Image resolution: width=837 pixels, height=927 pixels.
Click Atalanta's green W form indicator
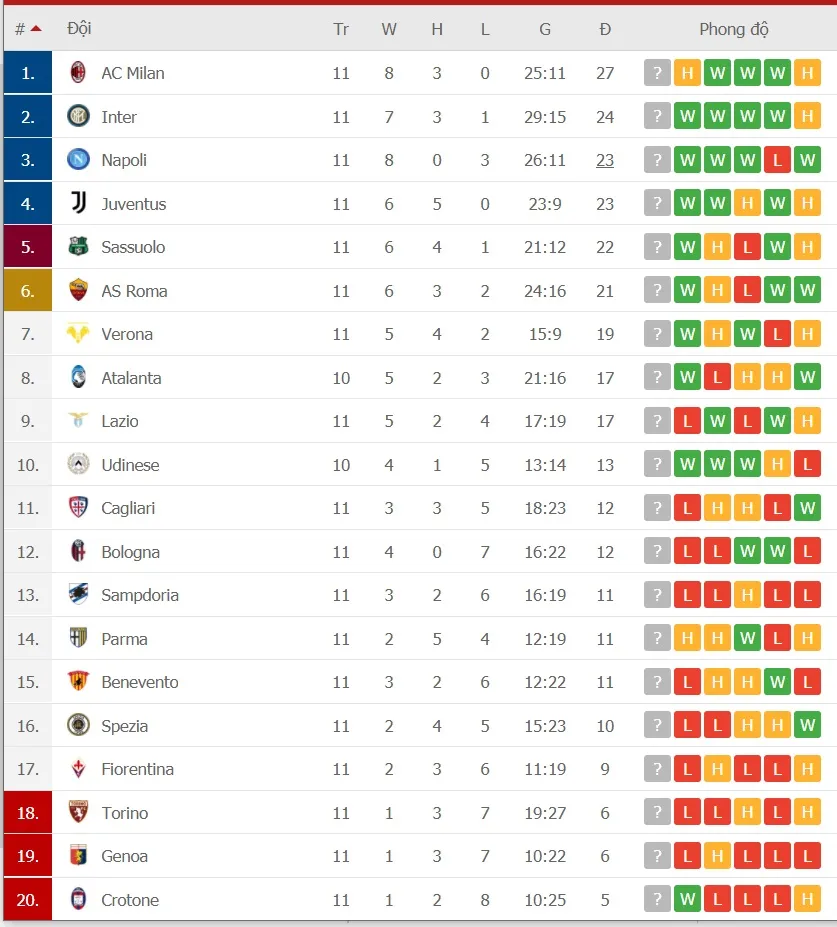click(x=687, y=377)
